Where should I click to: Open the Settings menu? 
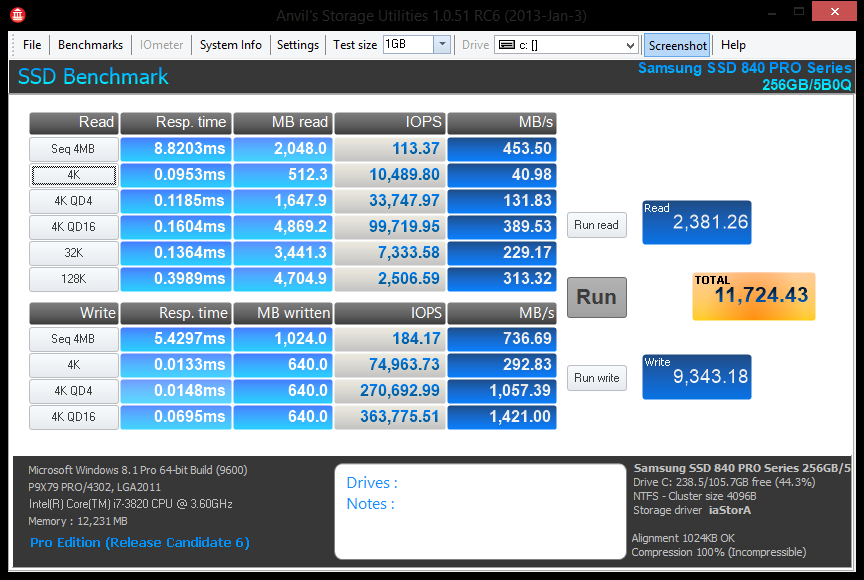click(298, 45)
